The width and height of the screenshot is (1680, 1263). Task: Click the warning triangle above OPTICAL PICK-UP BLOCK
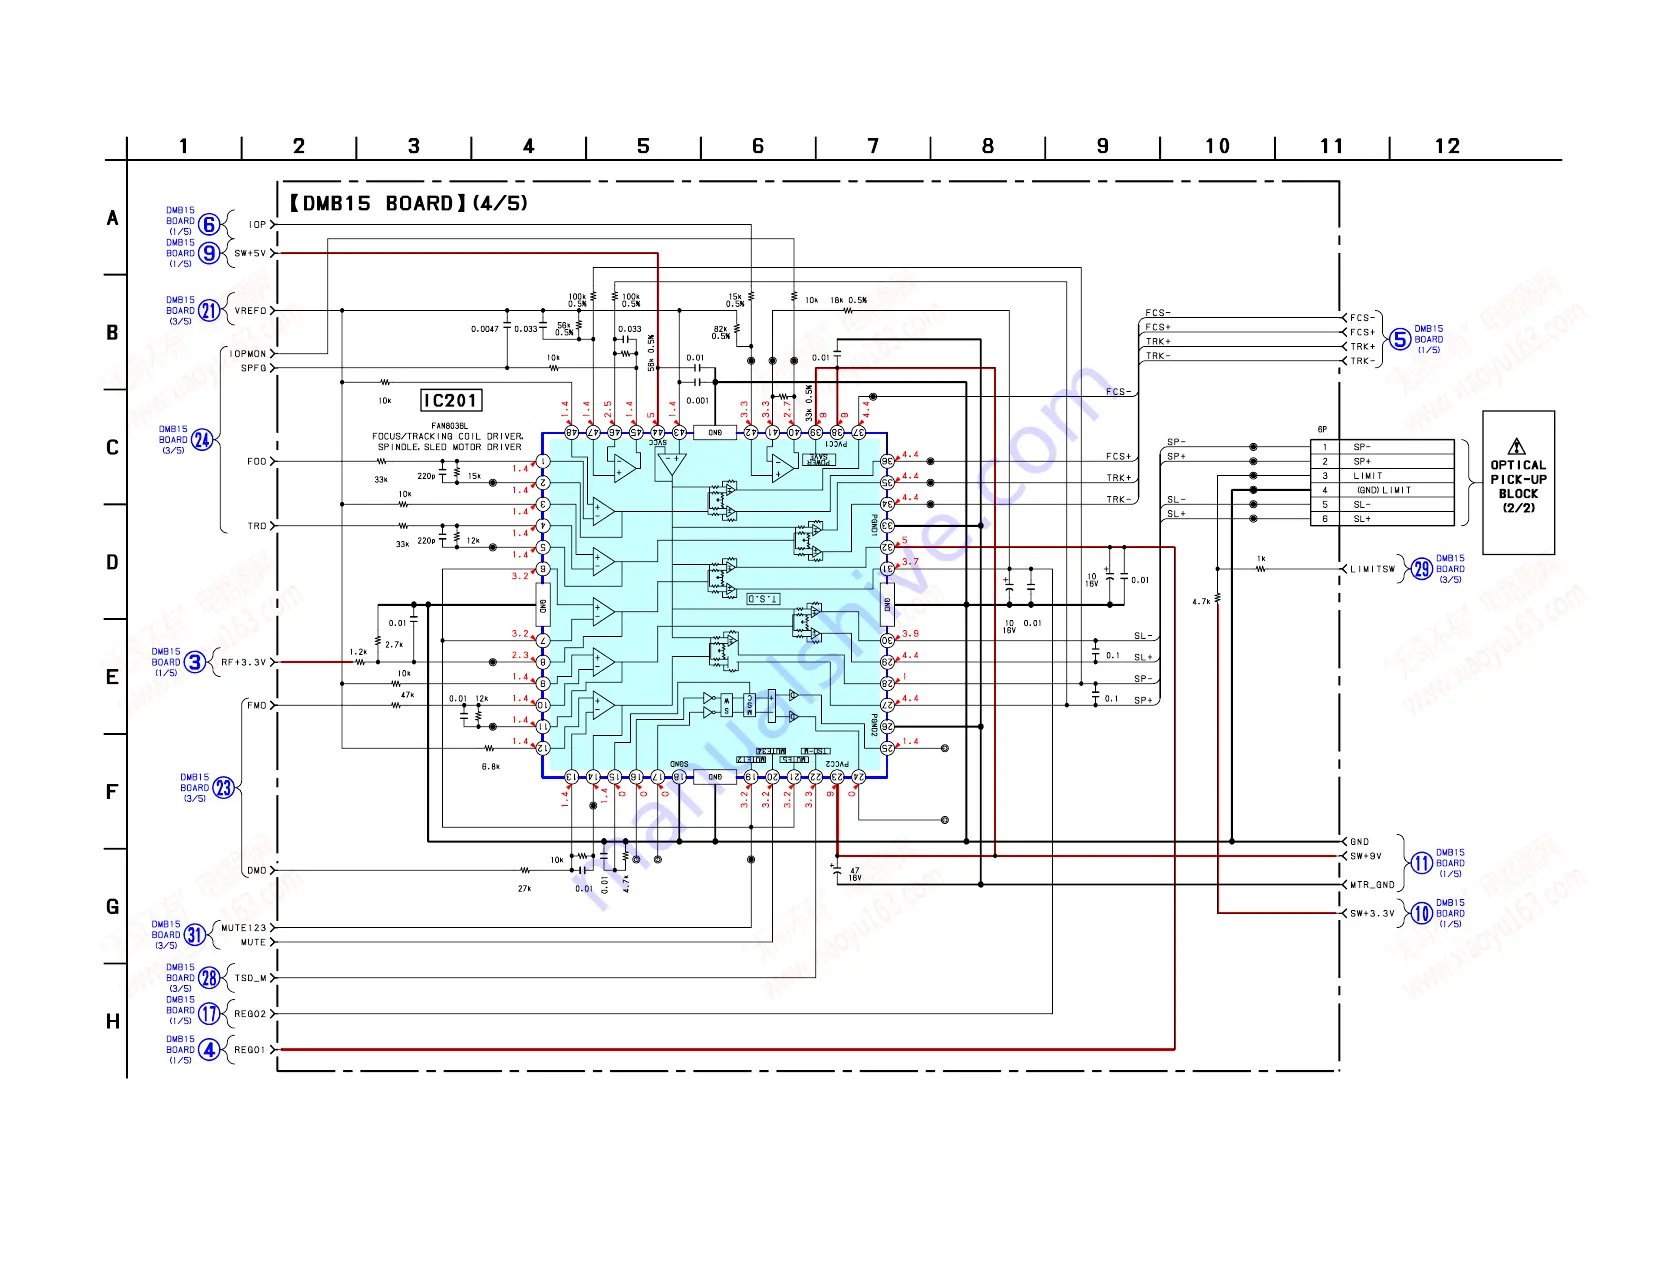pos(1517,446)
